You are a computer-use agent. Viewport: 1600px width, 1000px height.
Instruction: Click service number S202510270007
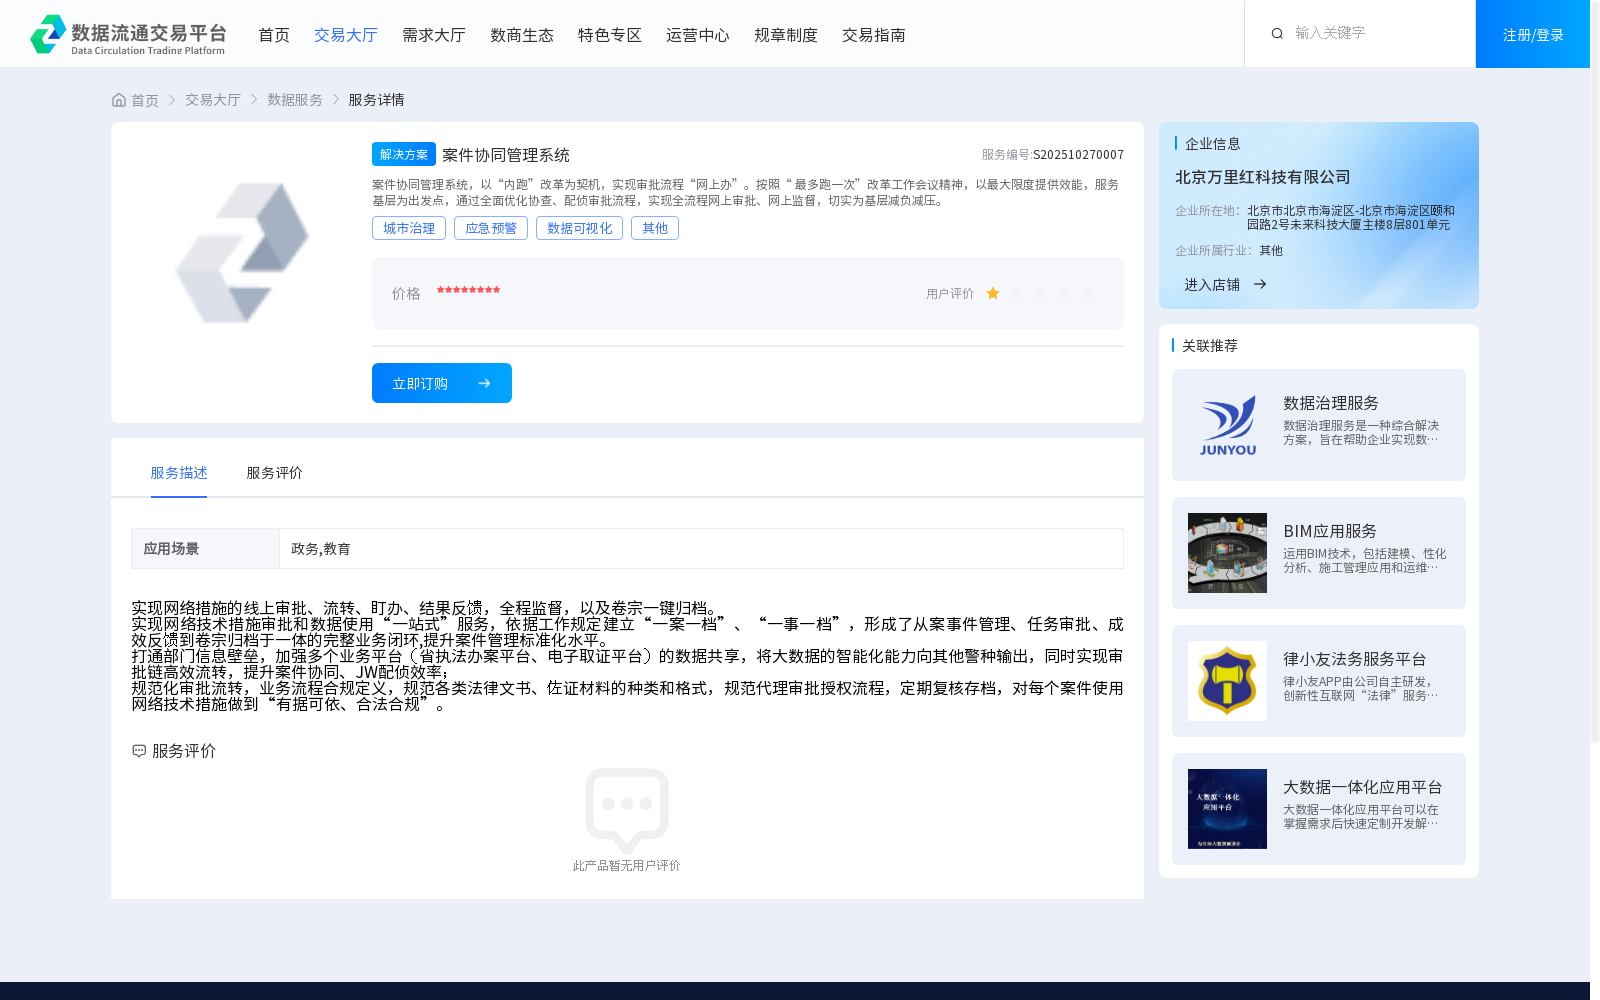pyautogui.click(x=1078, y=155)
